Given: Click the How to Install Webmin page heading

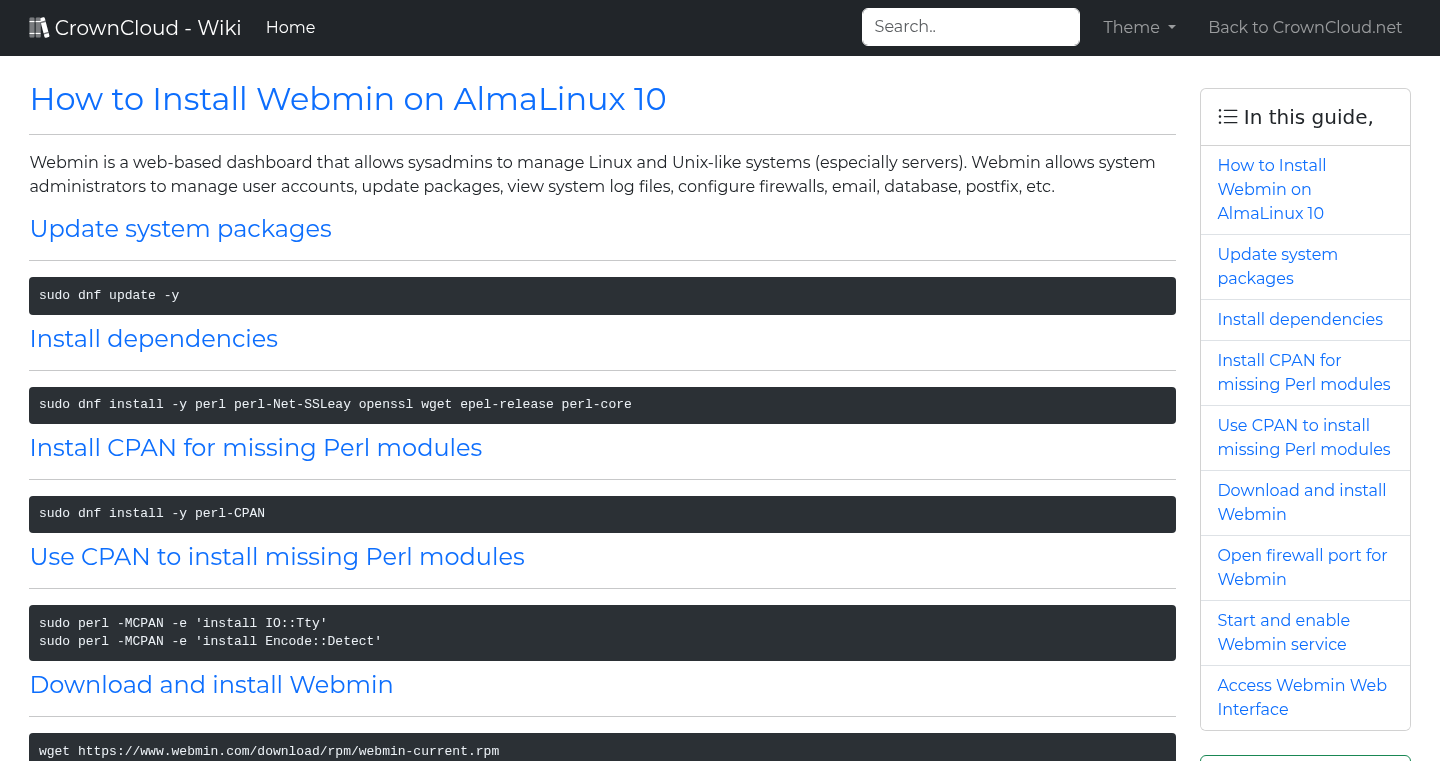Looking at the screenshot, I should 348,99.
